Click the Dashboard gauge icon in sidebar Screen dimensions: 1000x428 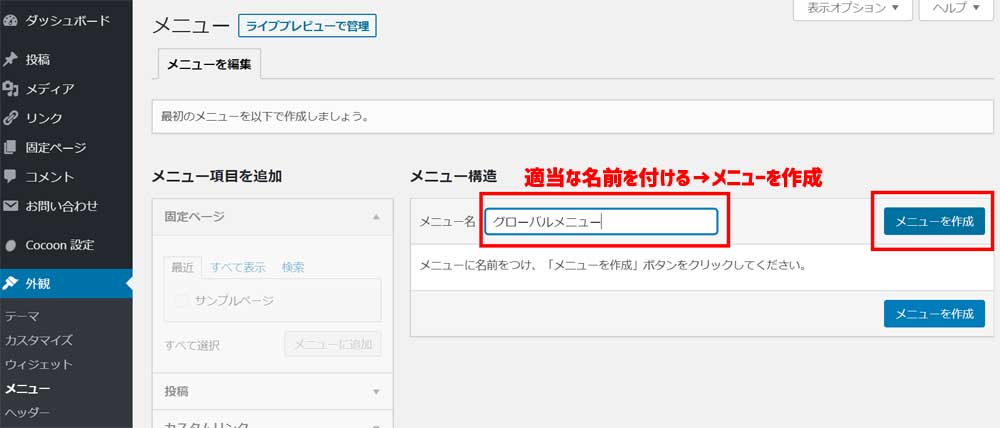tap(11, 20)
